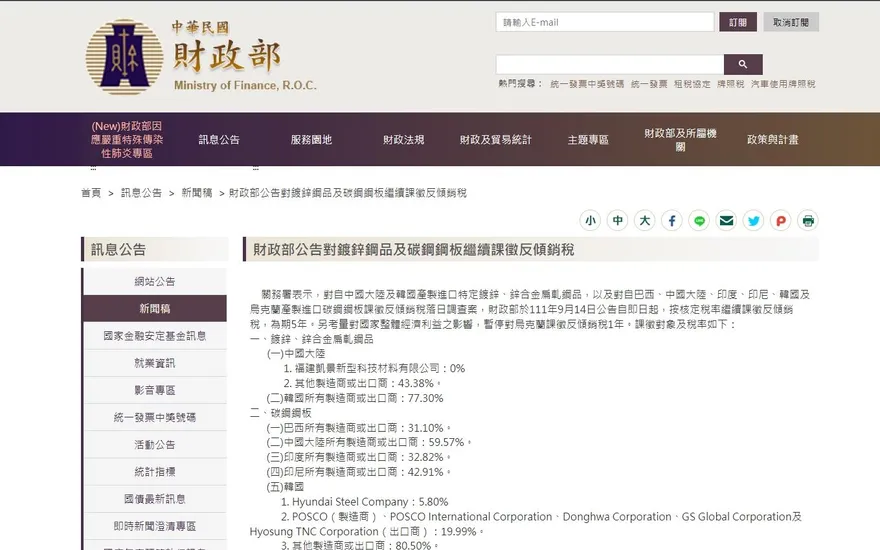Click the search magnifier button
The height and width of the screenshot is (550, 880).
[x=743, y=65]
